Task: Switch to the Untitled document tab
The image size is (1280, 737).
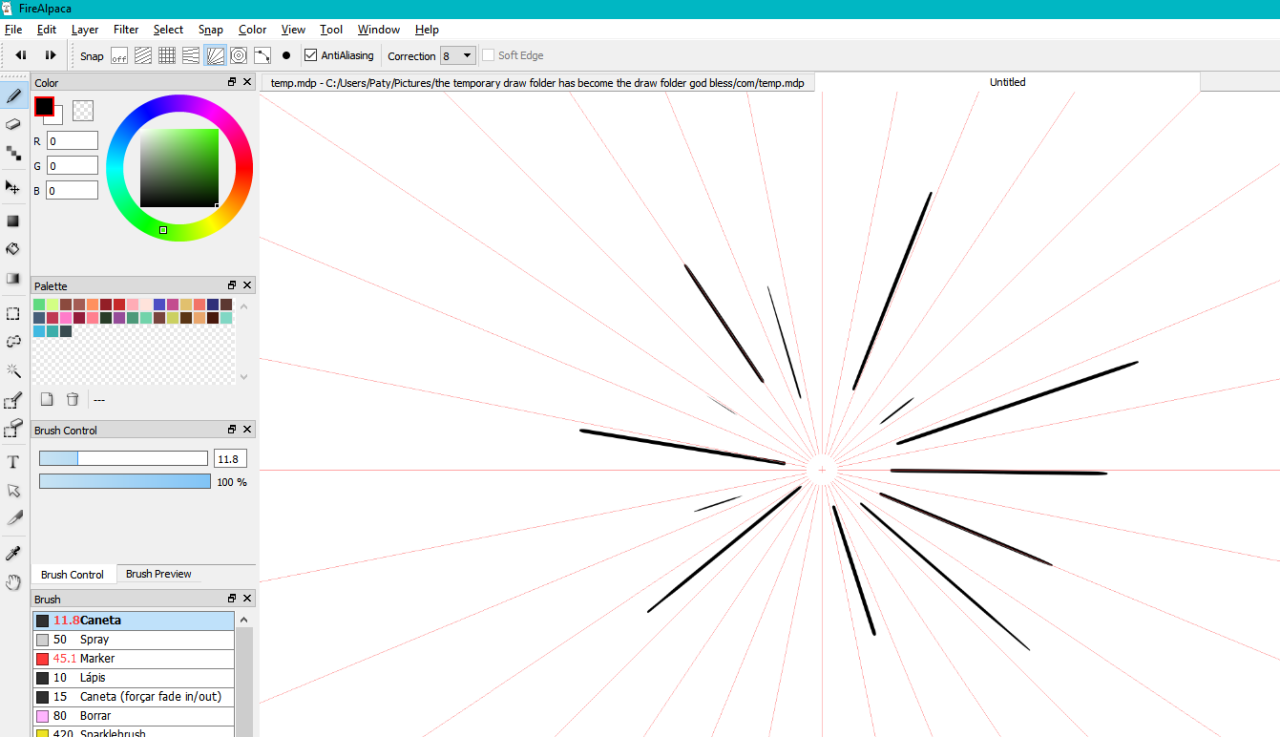Action: pos(1008,82)
